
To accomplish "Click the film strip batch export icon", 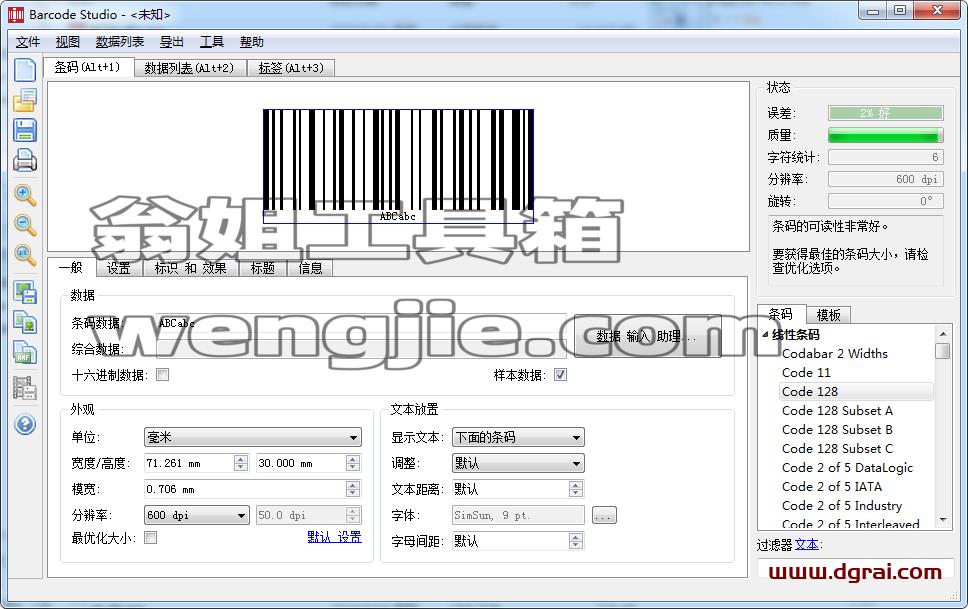I will pyautogui.click(x=25, y=388).
